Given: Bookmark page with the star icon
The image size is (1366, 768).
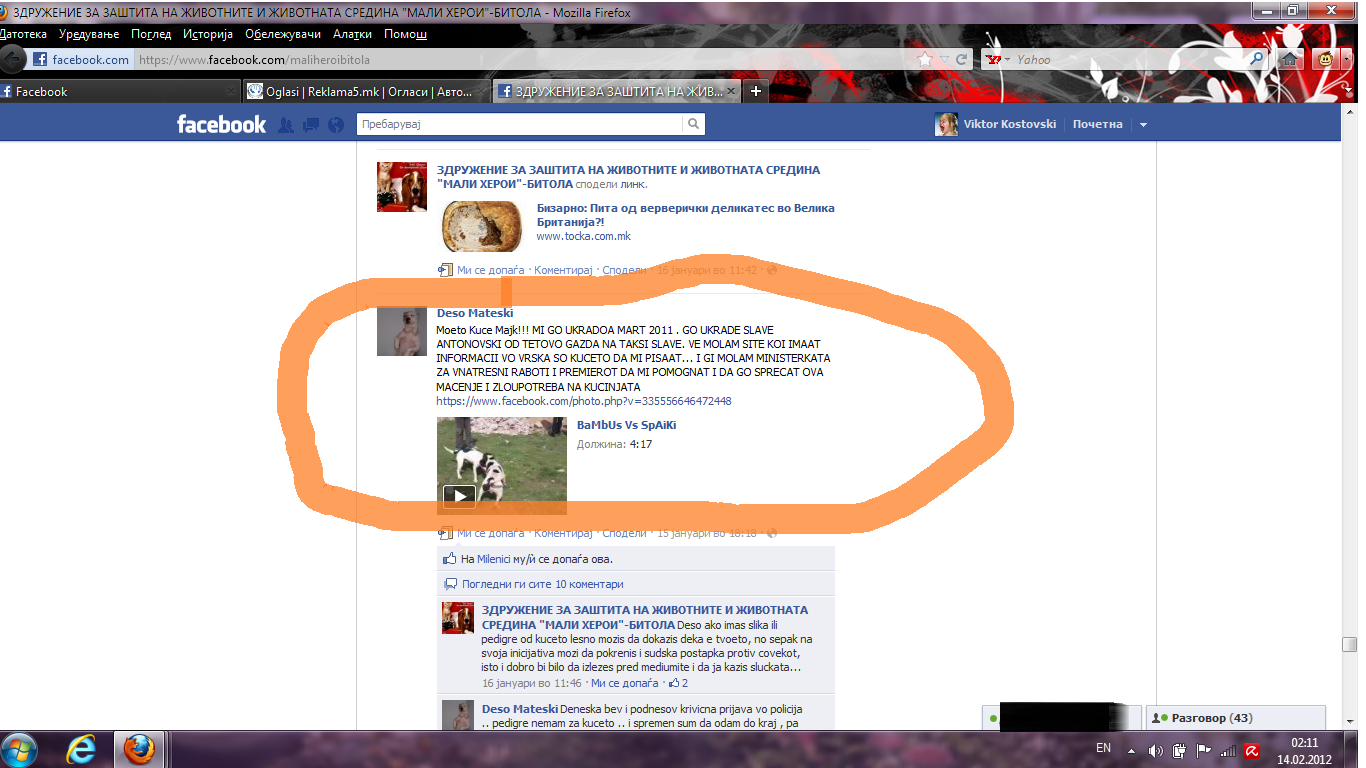Looking at the screenshot, I should [925, 60].
